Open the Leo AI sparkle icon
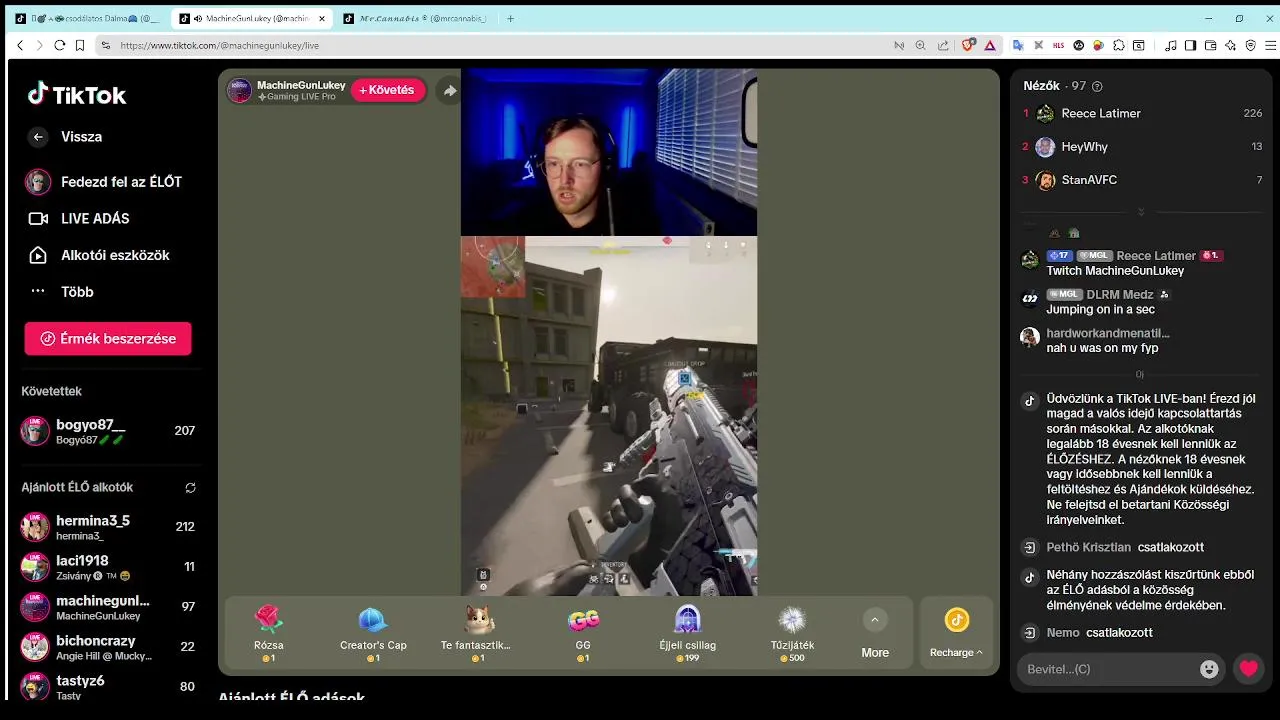1280x720 pixels. (1230, 45)
